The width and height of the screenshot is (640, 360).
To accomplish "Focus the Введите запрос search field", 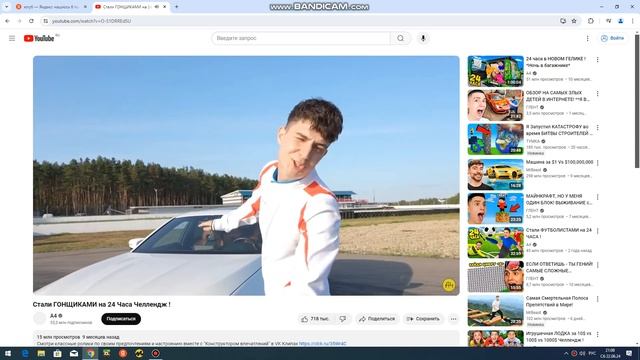I will pos(301,38).
